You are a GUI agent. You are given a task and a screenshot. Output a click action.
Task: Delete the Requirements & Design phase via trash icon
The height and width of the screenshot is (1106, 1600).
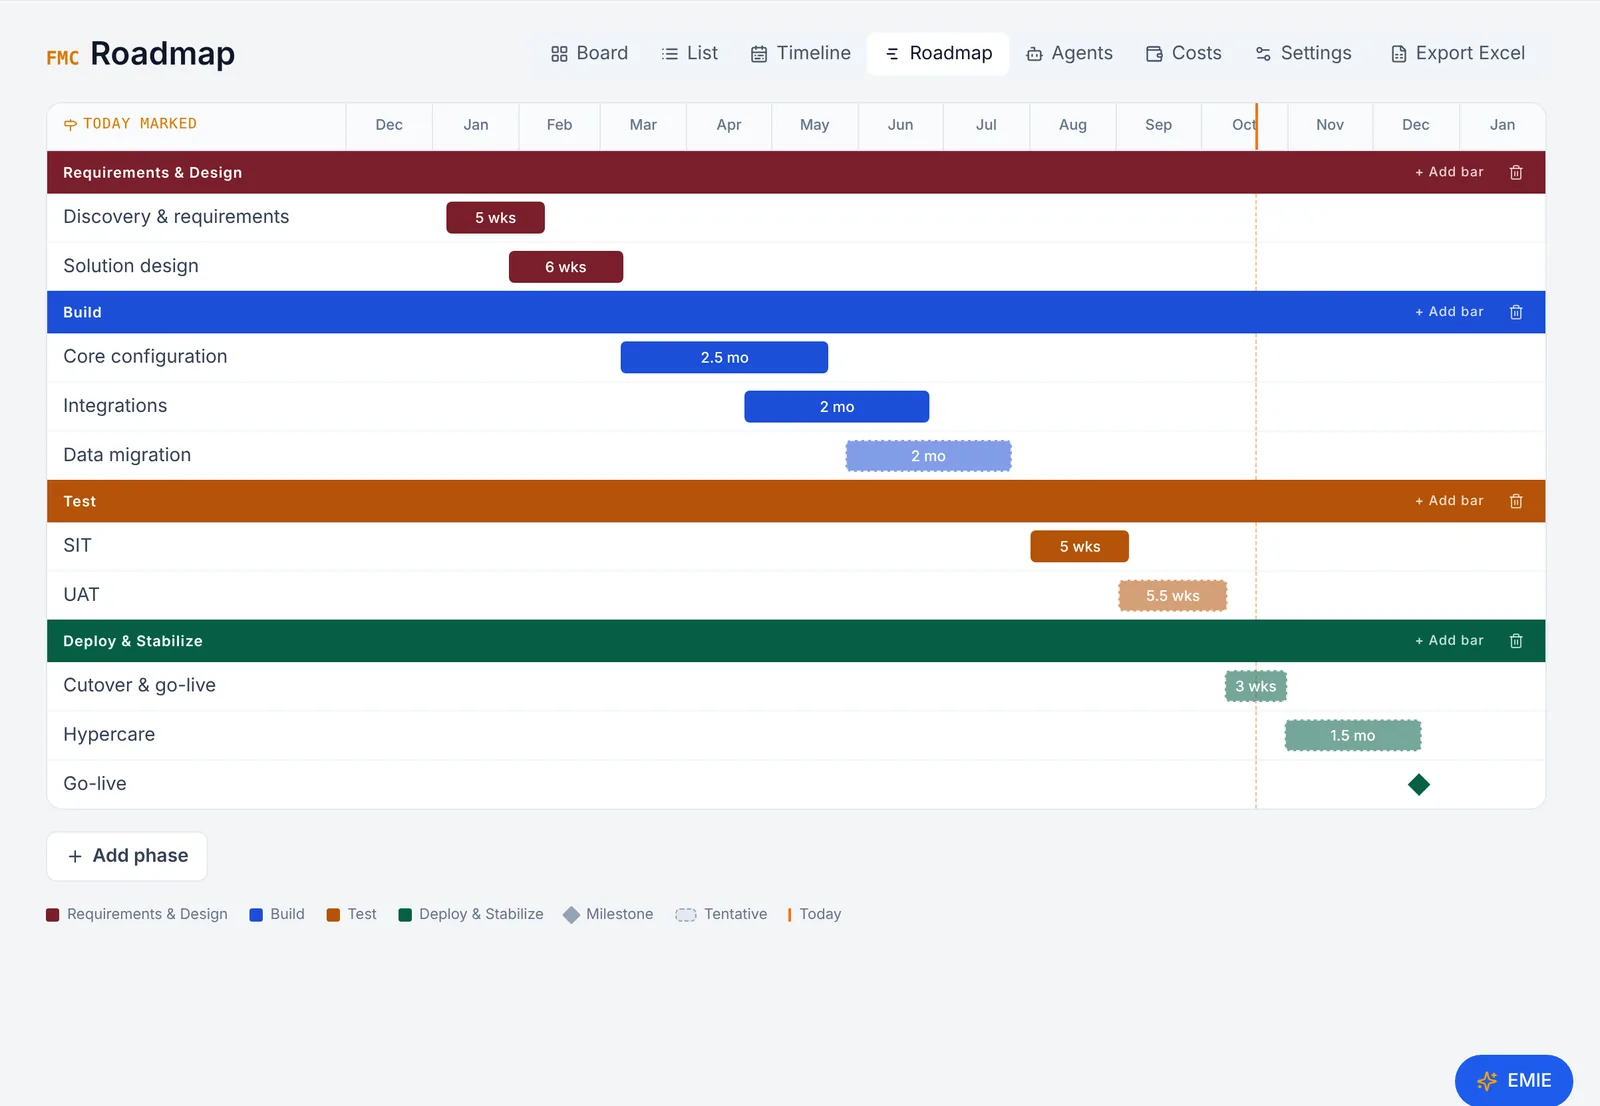[1516, 172]
